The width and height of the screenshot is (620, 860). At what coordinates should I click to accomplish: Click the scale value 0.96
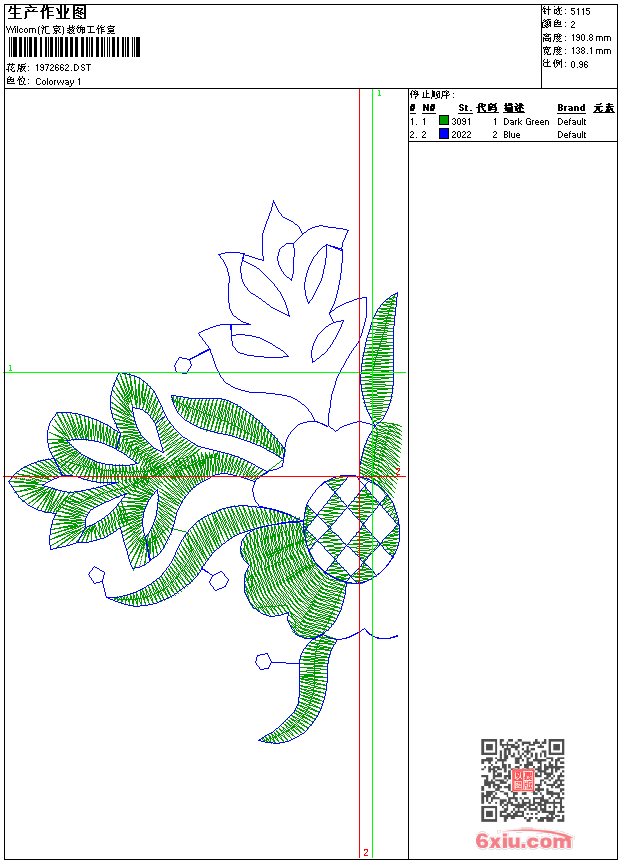pyautogui.click(x=579, y=64)
